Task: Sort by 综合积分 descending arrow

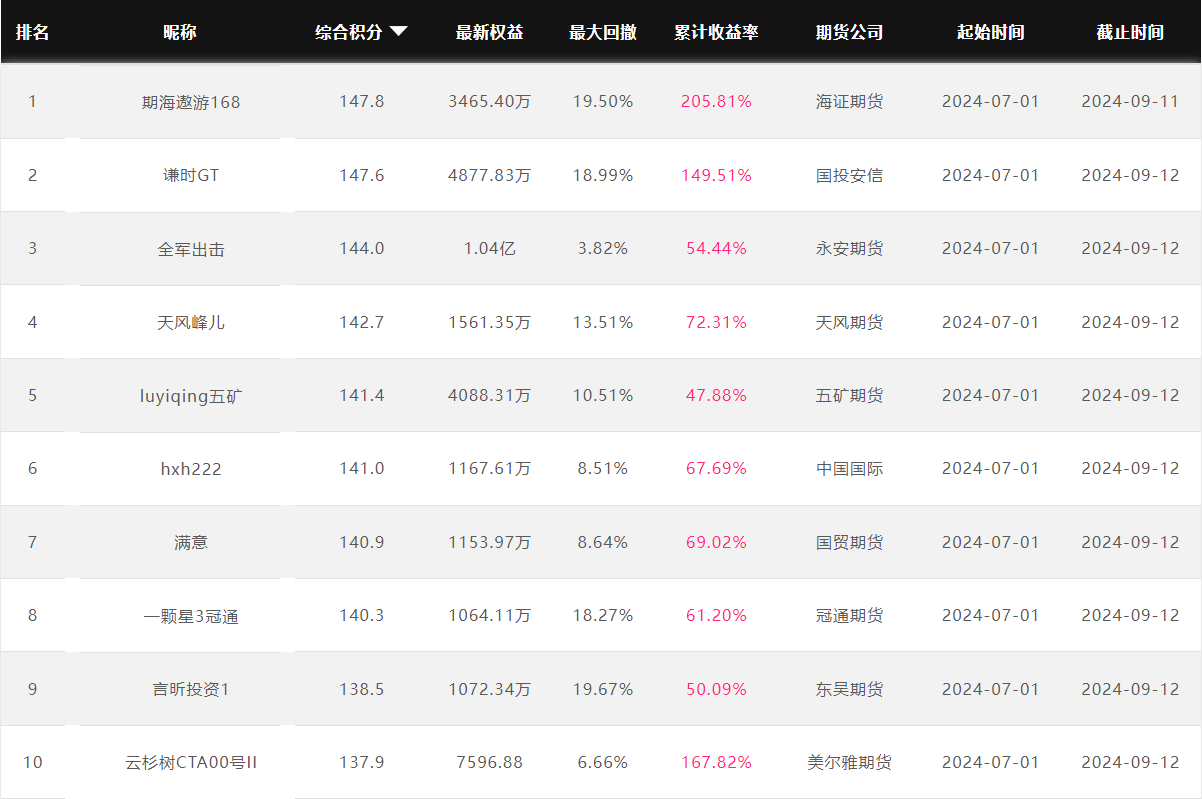Action: (x=399, y=32)
